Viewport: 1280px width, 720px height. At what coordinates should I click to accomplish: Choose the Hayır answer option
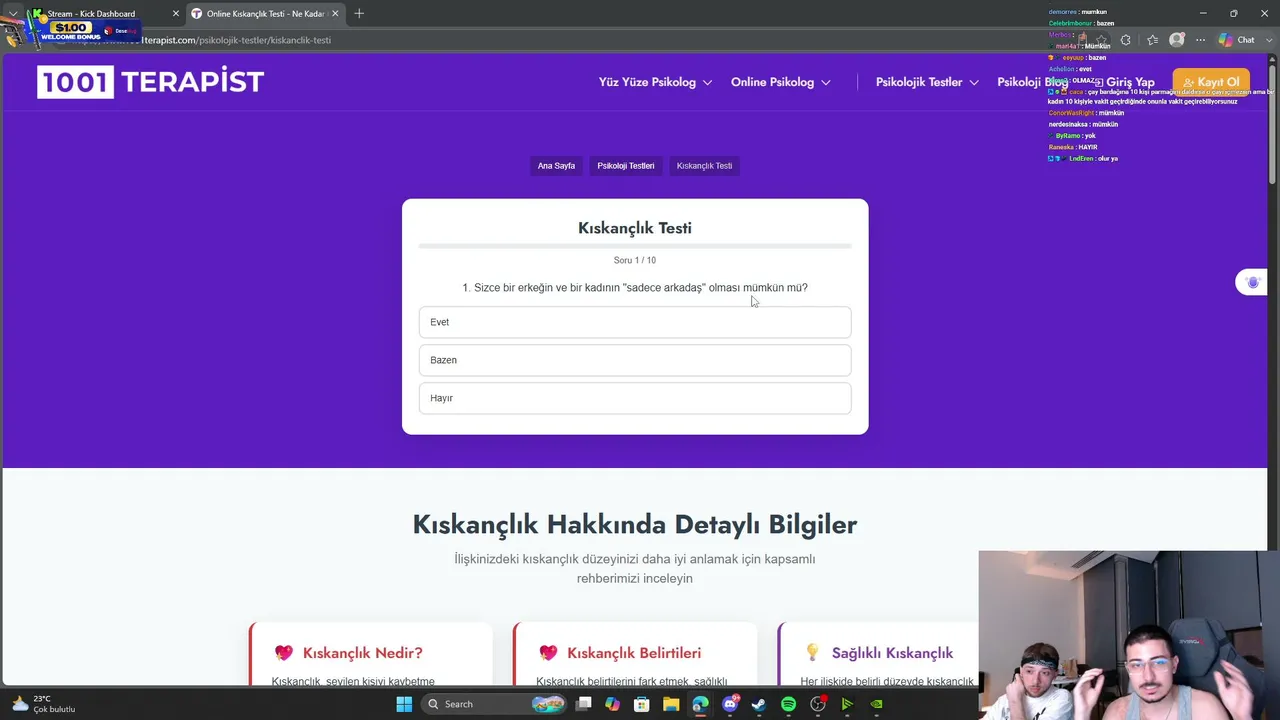tap(635, 398)
